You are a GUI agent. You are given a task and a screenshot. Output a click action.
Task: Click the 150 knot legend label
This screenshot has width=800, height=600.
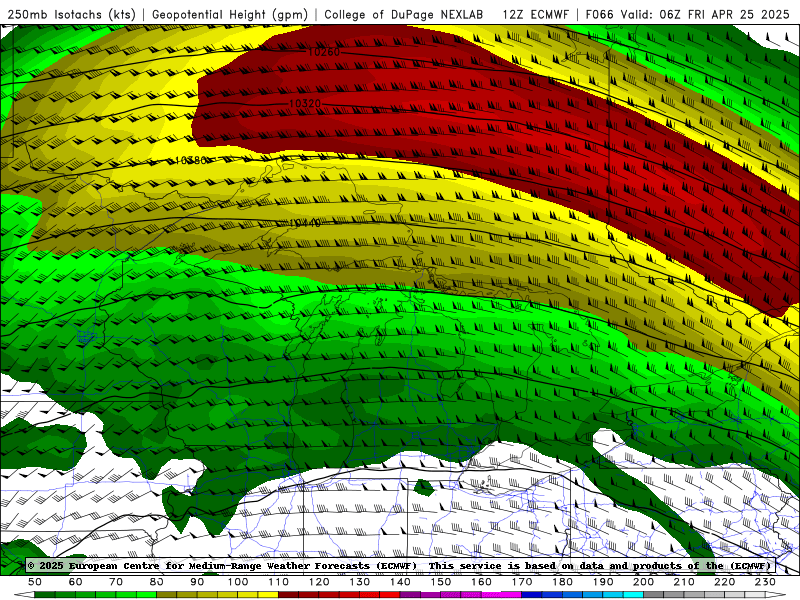click(440, 582)
